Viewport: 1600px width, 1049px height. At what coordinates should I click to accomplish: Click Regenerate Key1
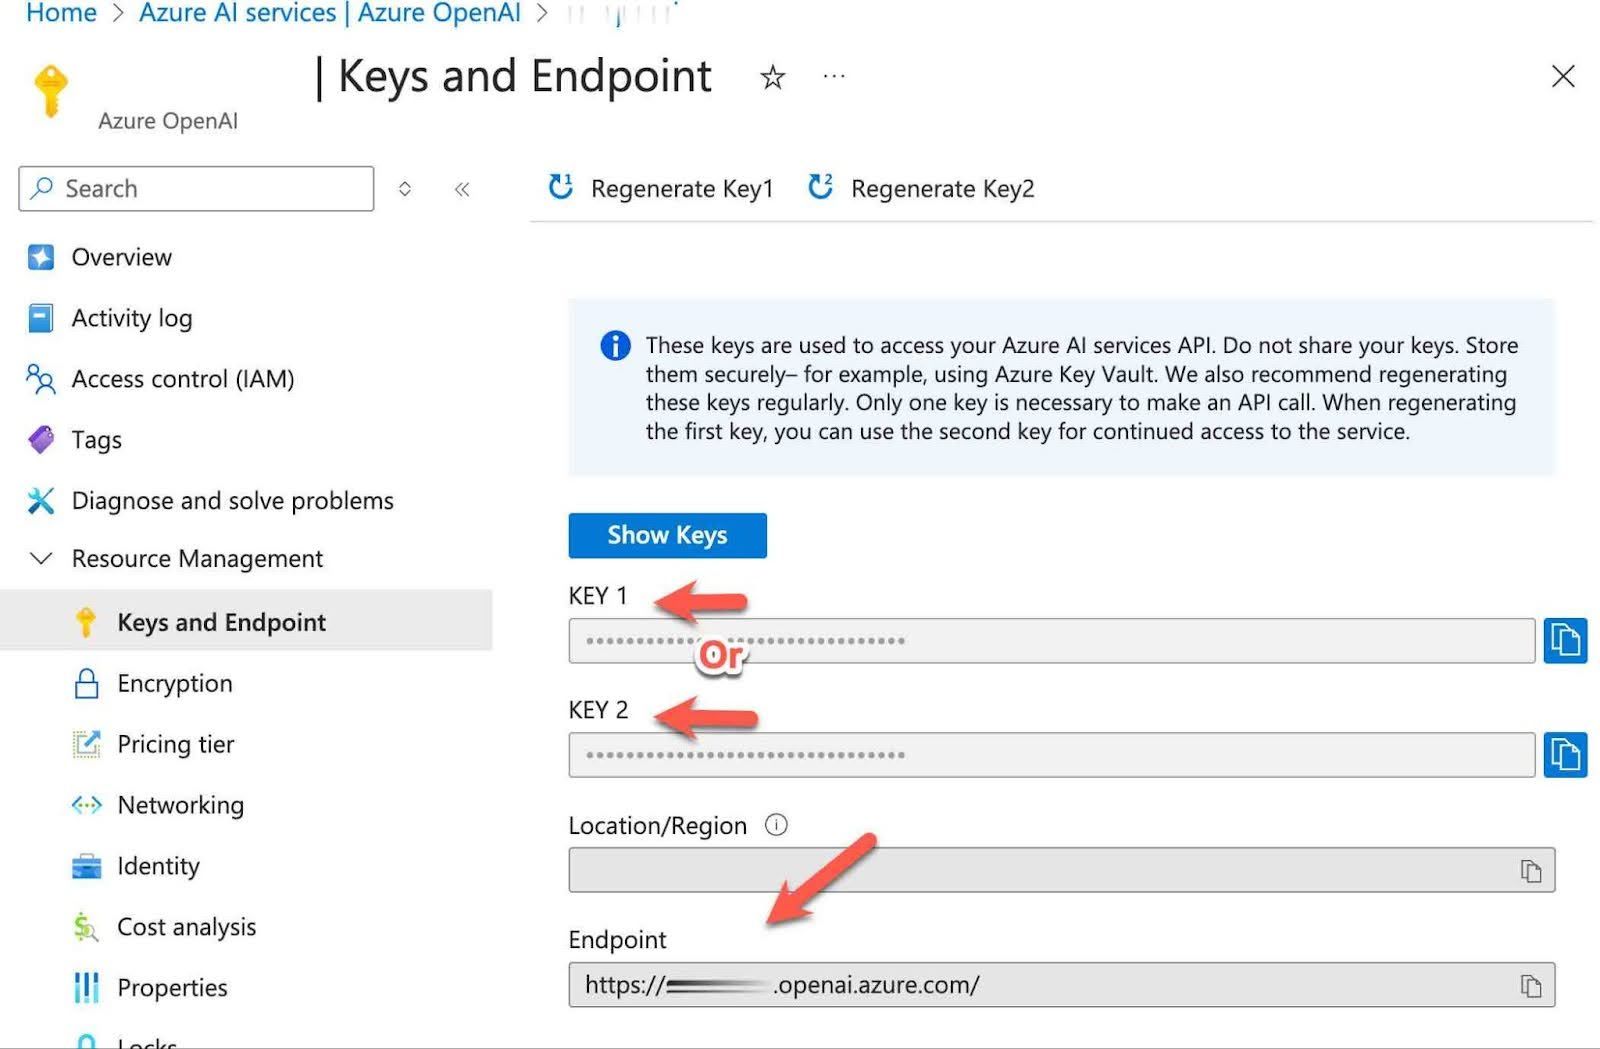tap(662, 188)
